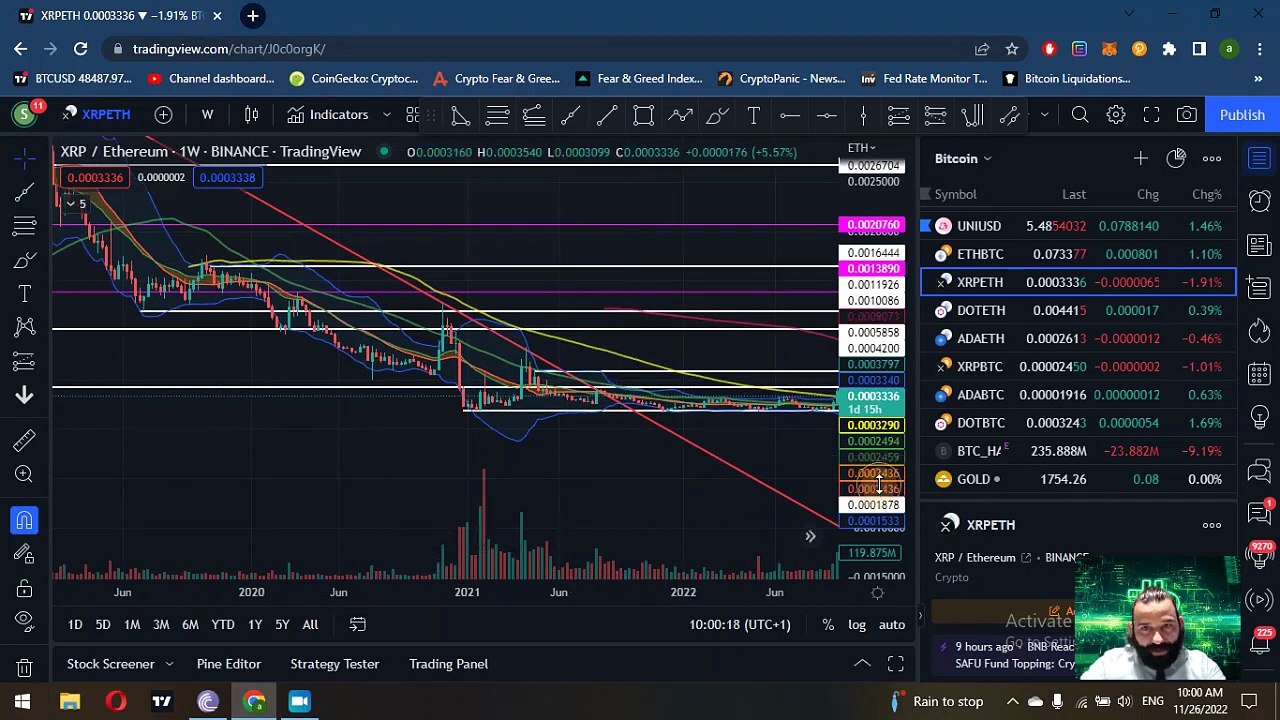This screenshot has height=720, width=1280.
Task: Select ETHBTC in the watchlist
Action: (1078, 254)
